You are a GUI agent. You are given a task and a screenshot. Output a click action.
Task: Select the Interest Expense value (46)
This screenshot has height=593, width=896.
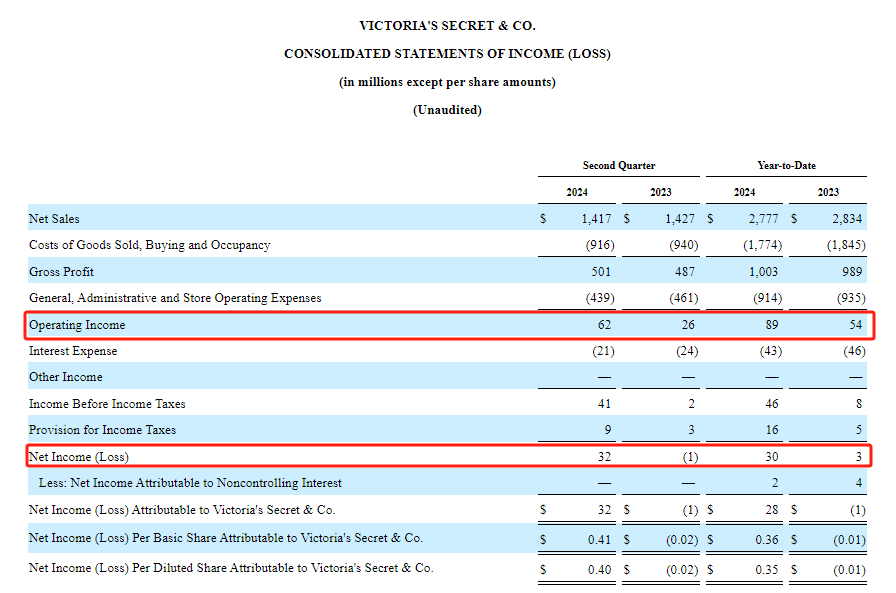coord(855,351)
